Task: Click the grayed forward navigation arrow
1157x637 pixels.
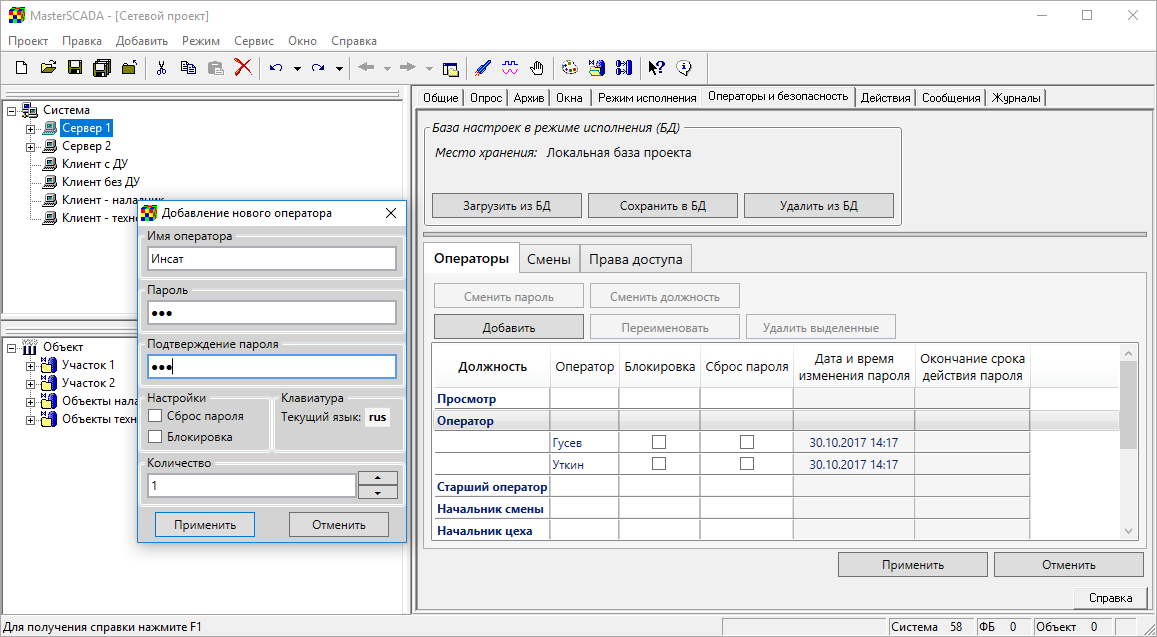Action: [407, 68]
